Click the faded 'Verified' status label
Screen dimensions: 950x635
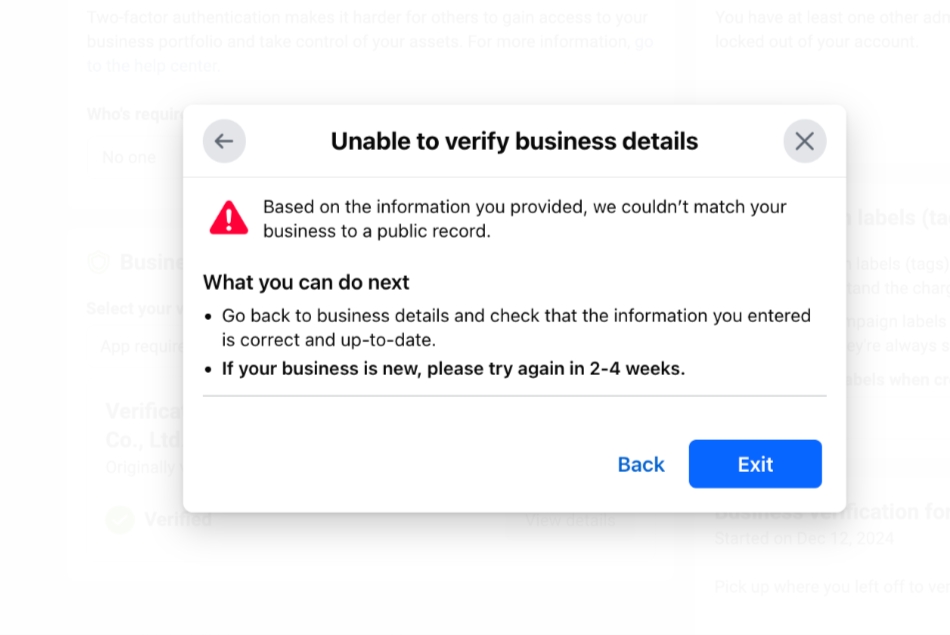[178, 519]
